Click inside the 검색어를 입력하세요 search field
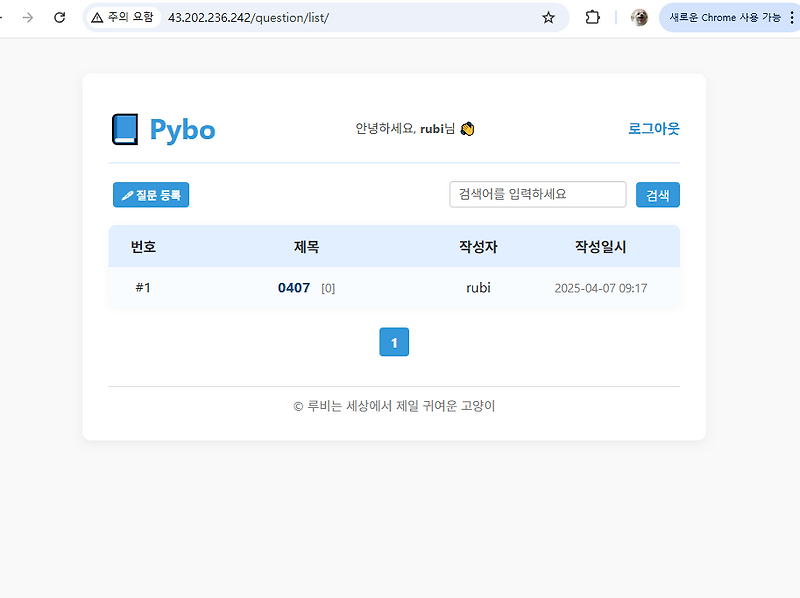This screenshot has width=800, height=598. coord(537,194)
